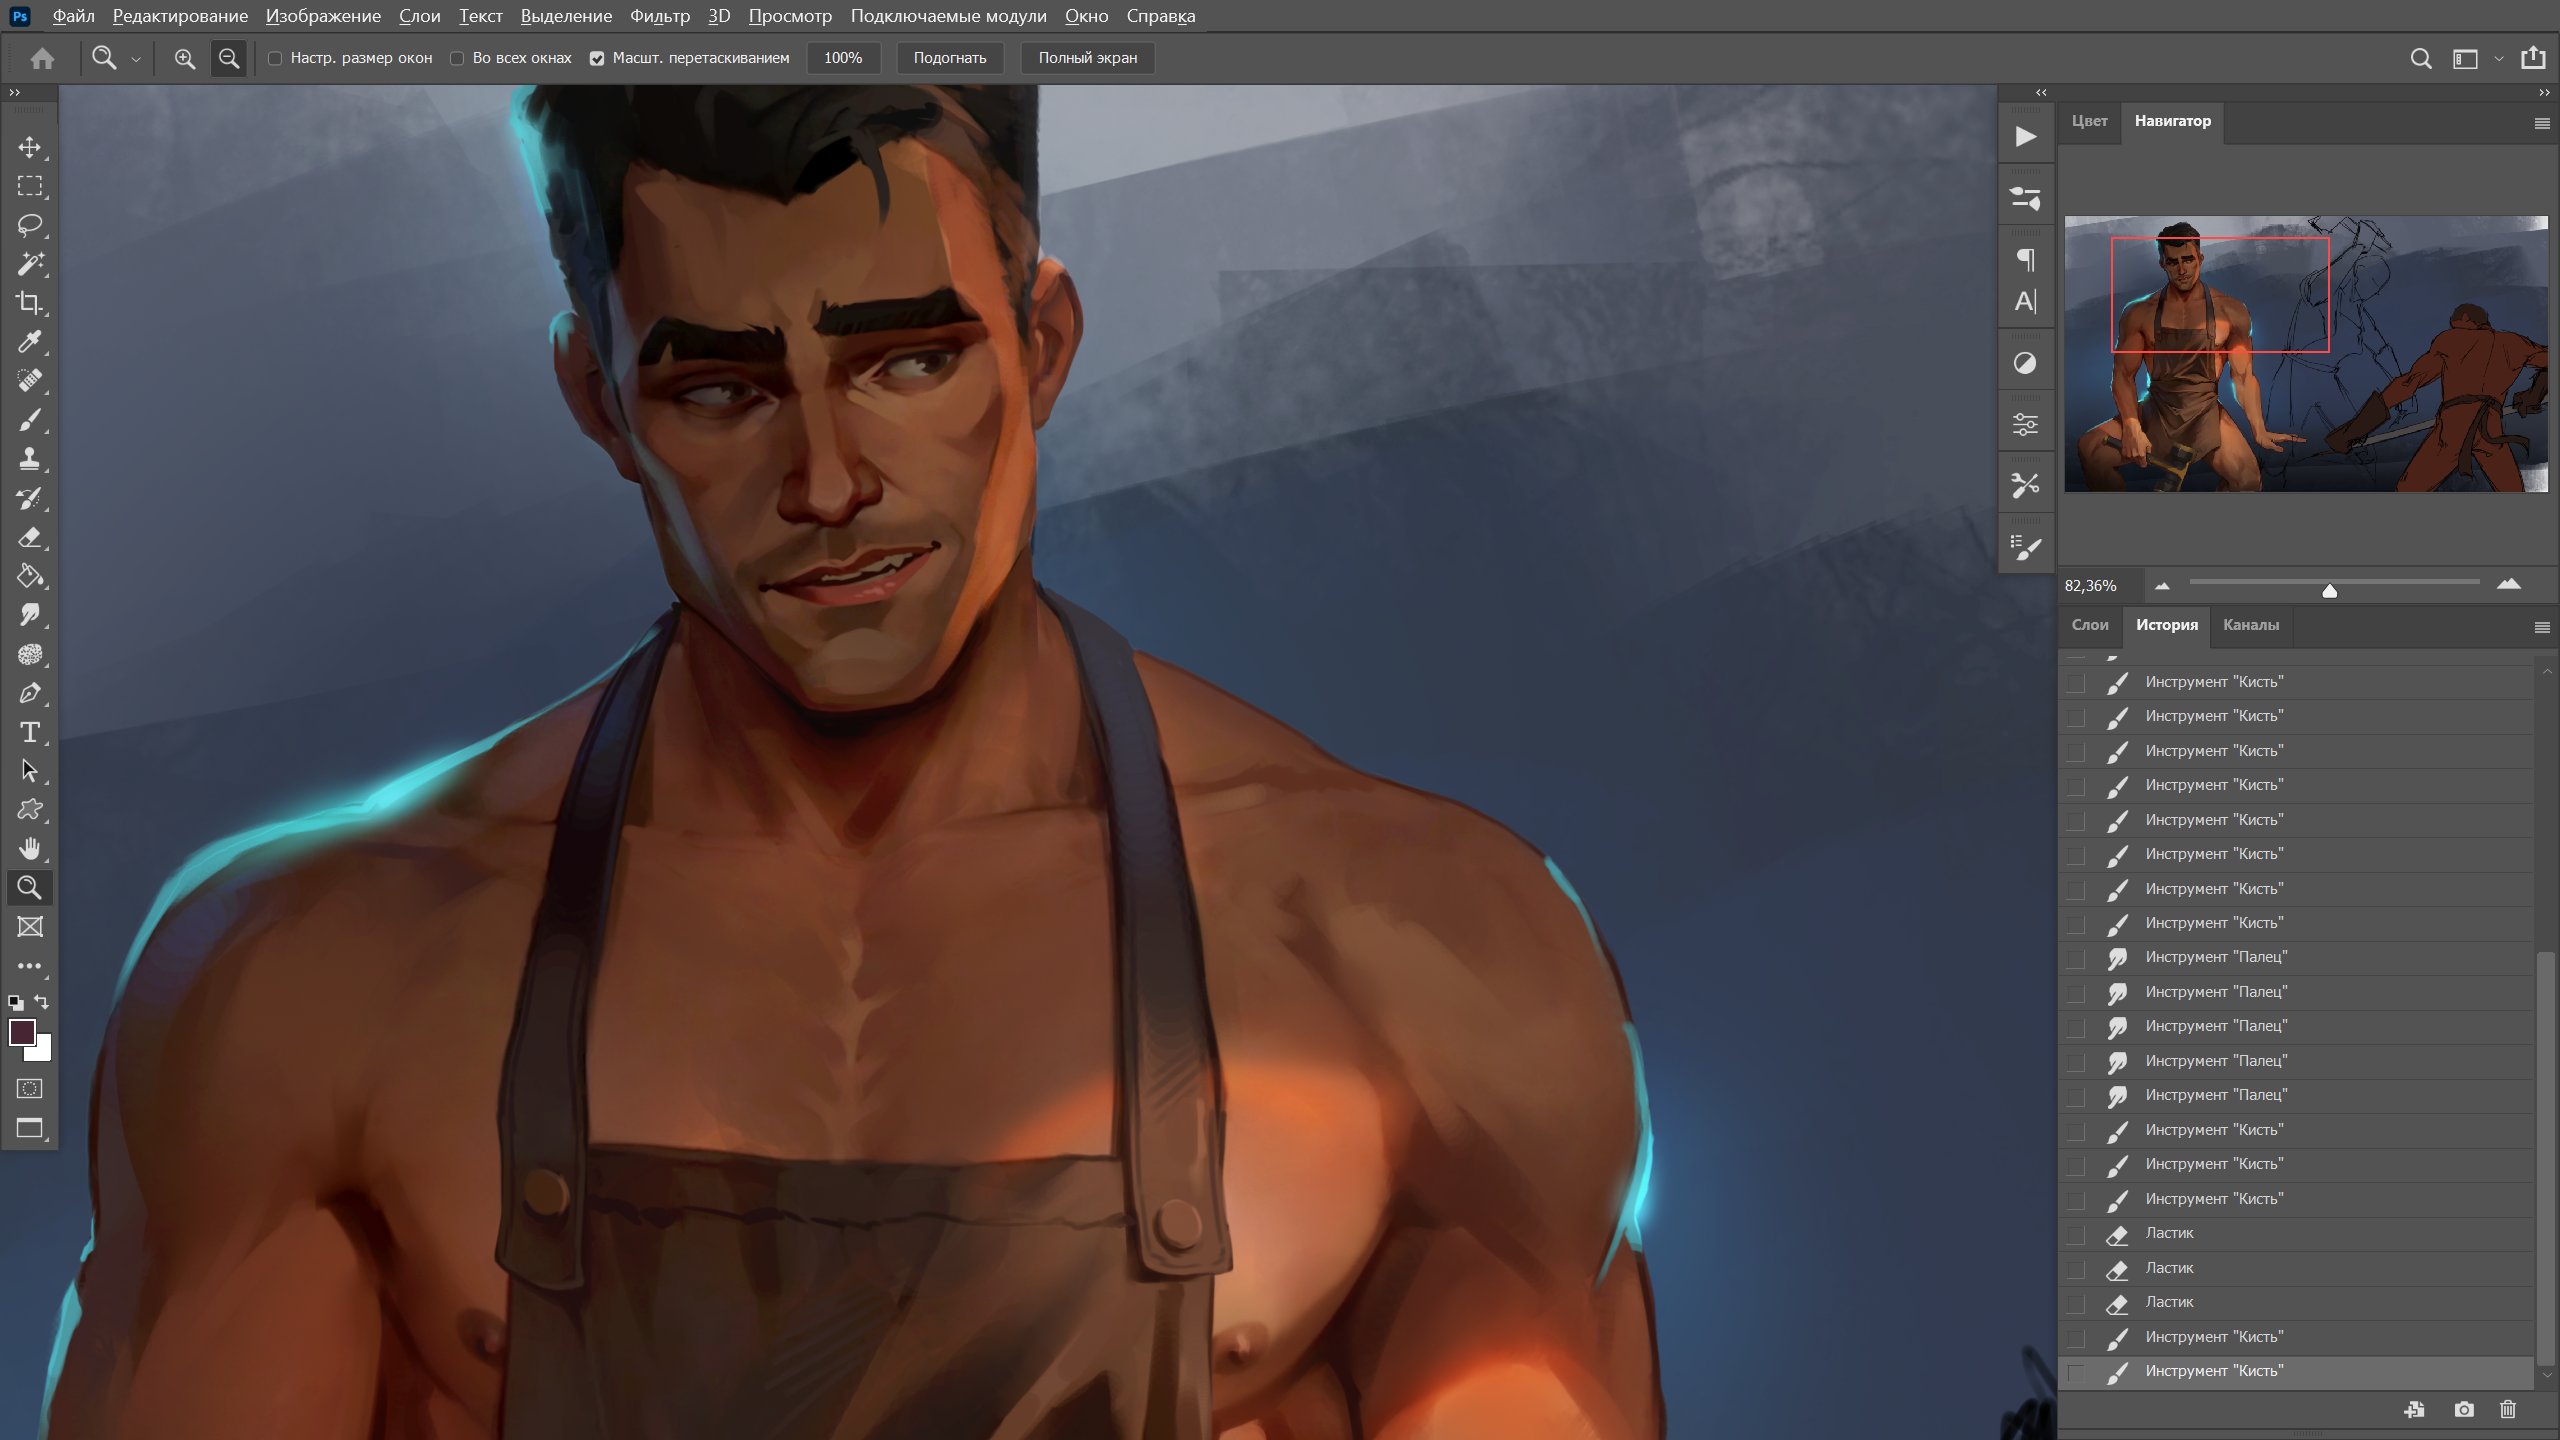Image resolution: width=2560 pixels, height=1440 pixels.
Task: Select the Move tool
Action: (30, 147)
